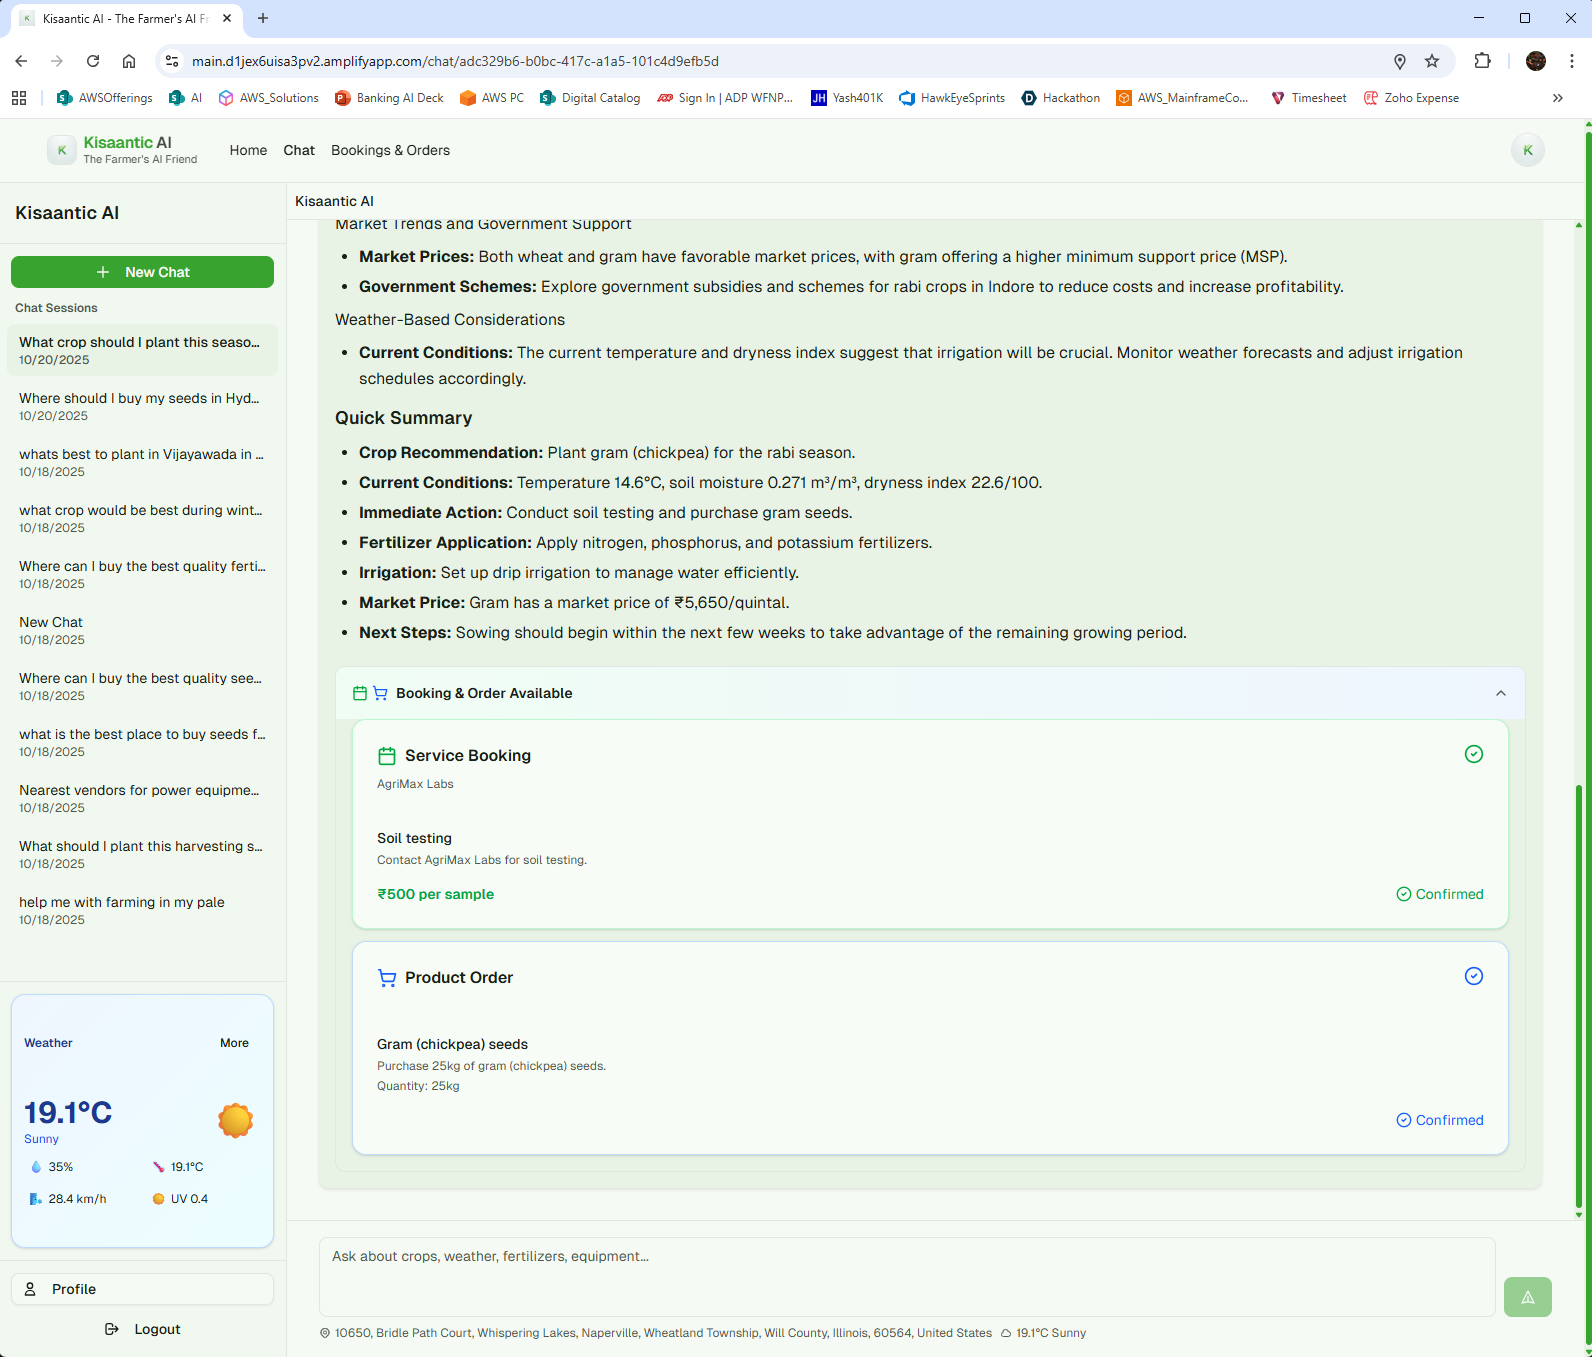The height and width of the screenshot is (1357, 1592).
Task: Click More in the Weather card
Action: click(234, 1043)
